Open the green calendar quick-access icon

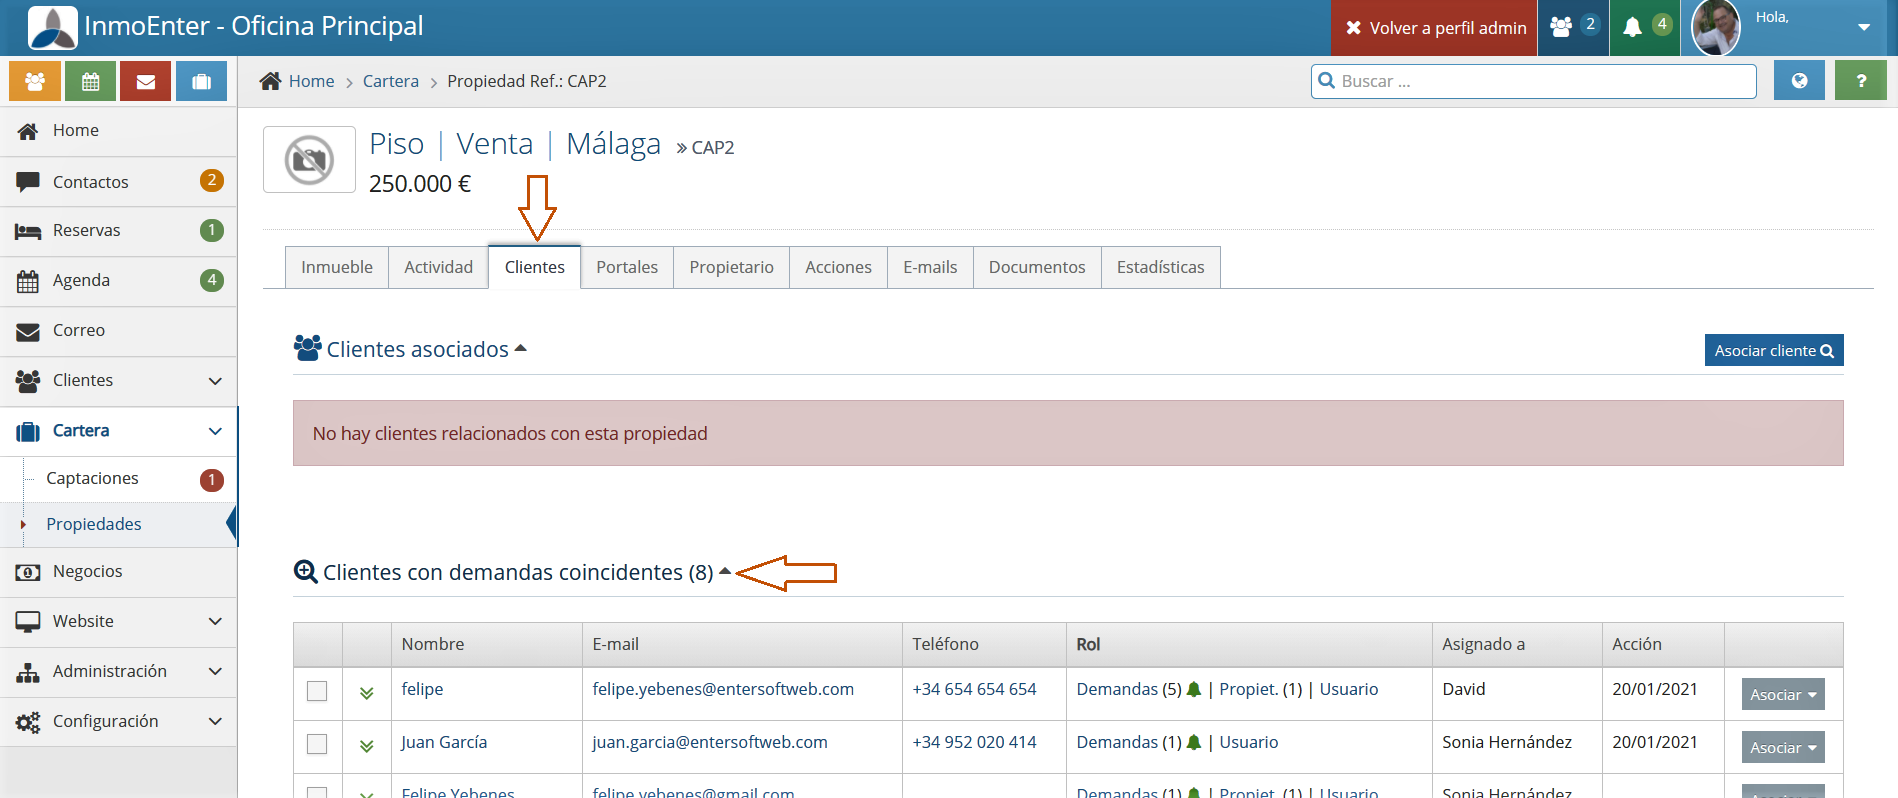[x=90, y=82]
